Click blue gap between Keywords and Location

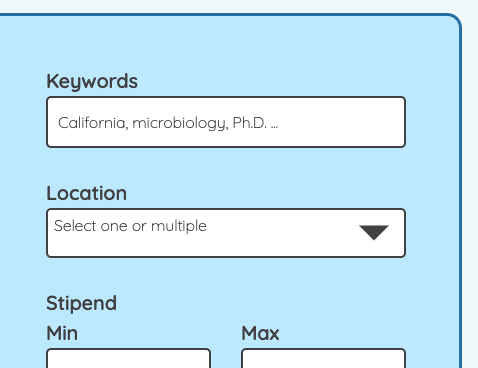coord(226,166)
